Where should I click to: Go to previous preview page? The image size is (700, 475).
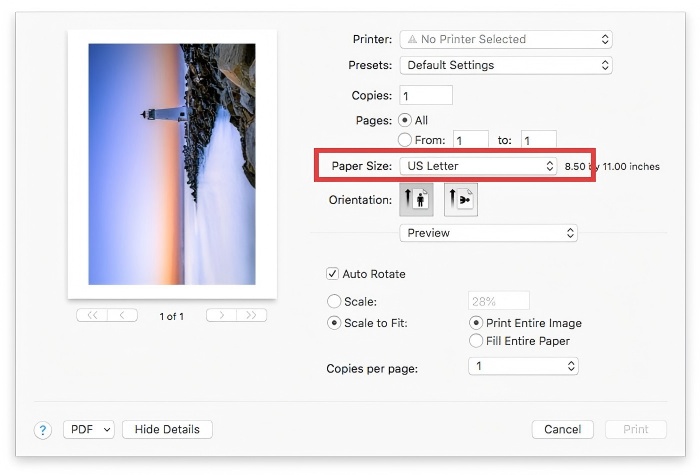click(x=122, y=315)
